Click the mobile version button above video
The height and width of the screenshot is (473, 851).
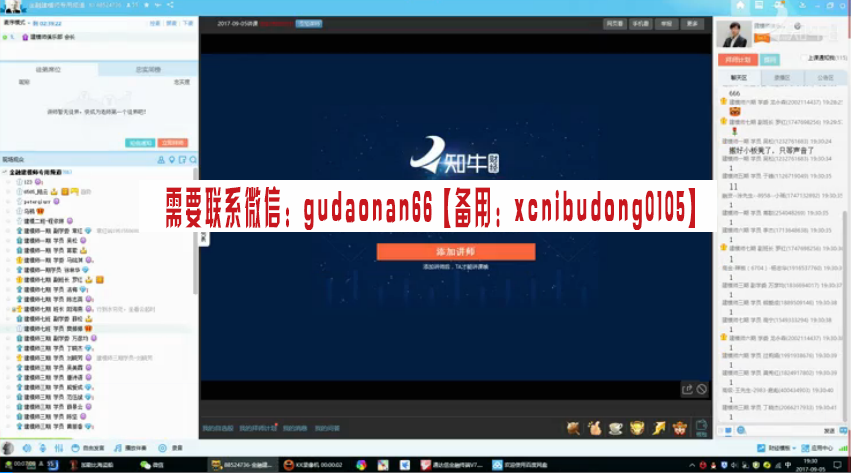(x=640, y=24)
